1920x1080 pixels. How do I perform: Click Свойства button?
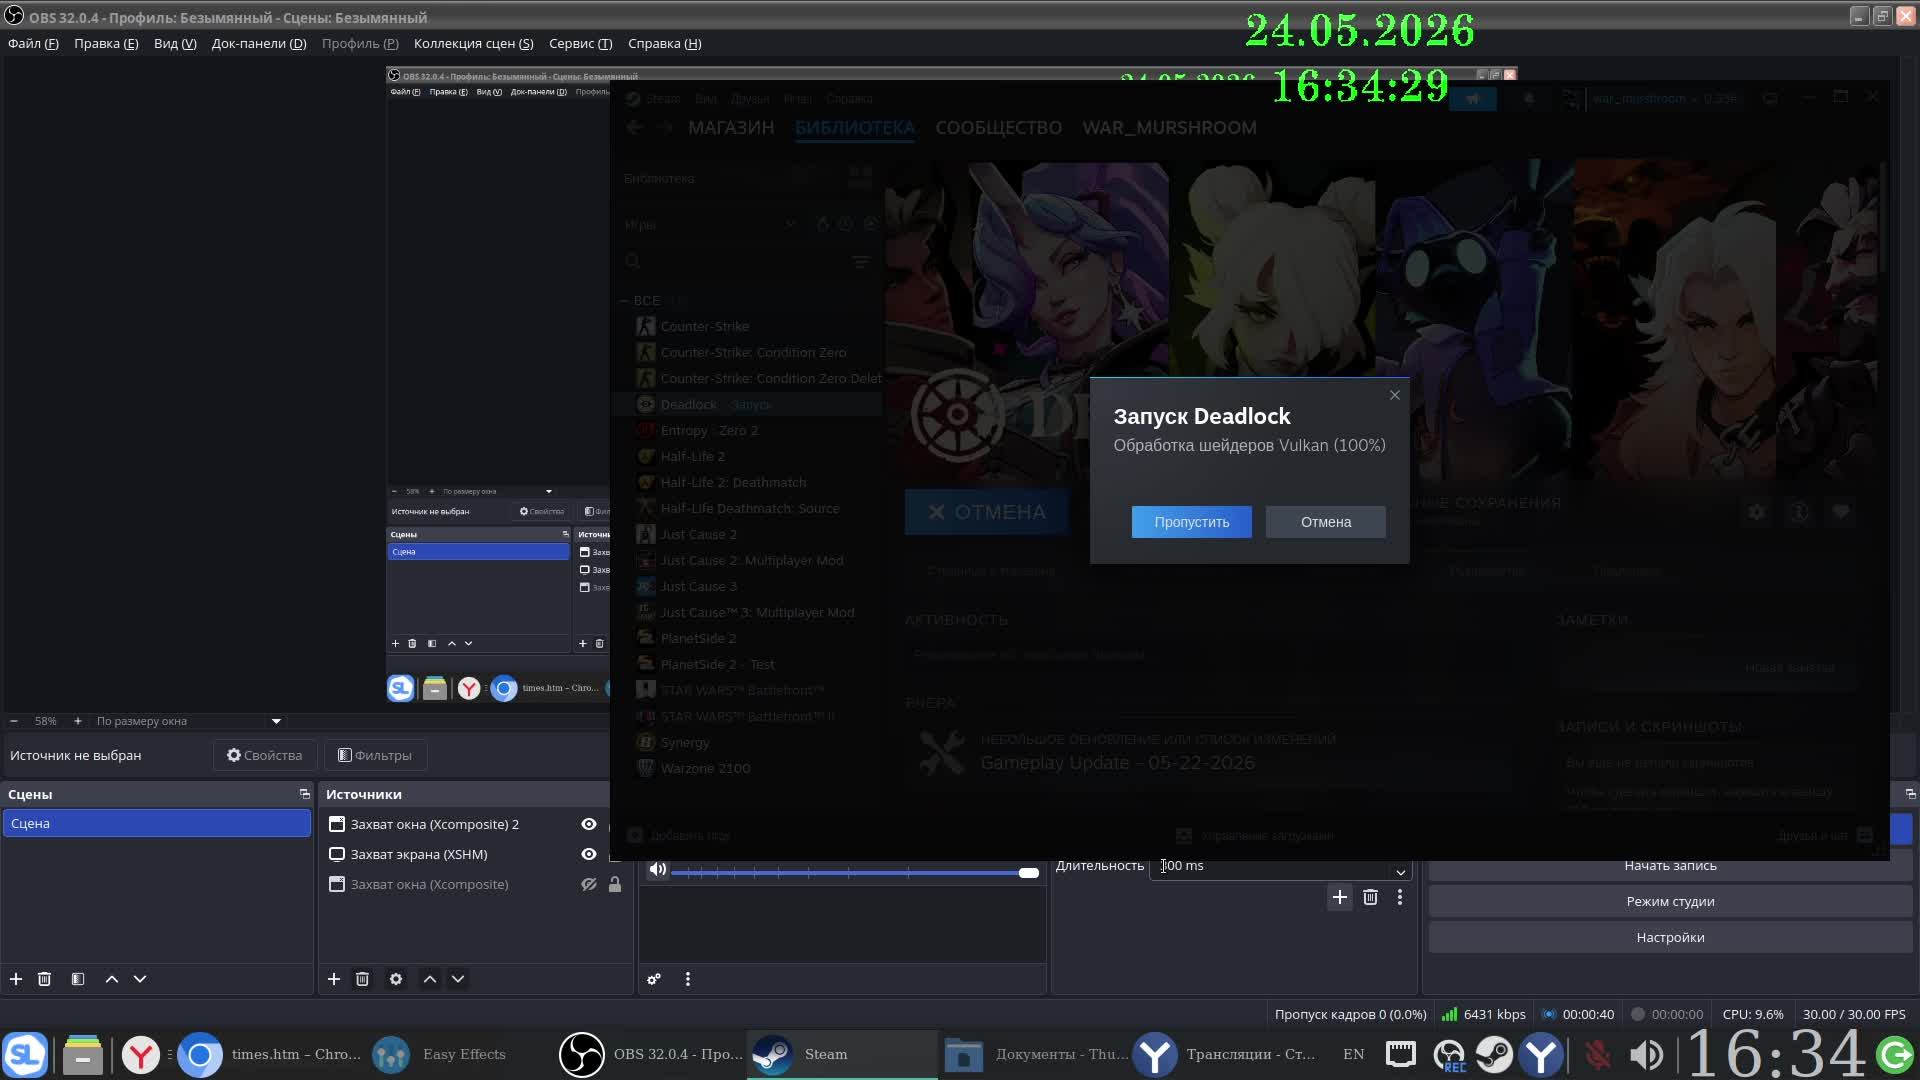[x=265, y=755]
